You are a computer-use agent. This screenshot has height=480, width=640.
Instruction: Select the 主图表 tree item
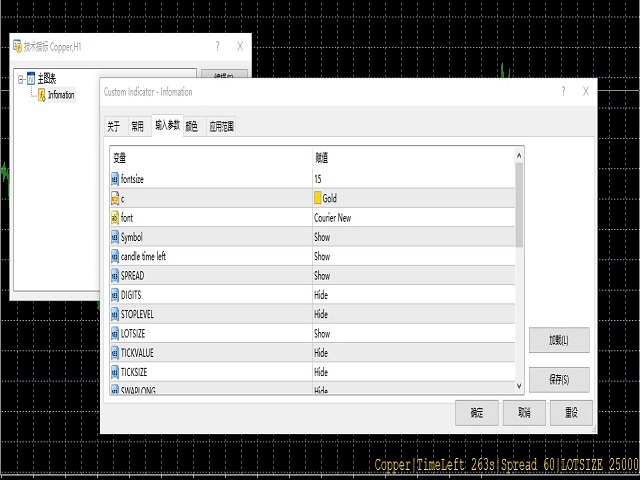(x=47, y=78)
